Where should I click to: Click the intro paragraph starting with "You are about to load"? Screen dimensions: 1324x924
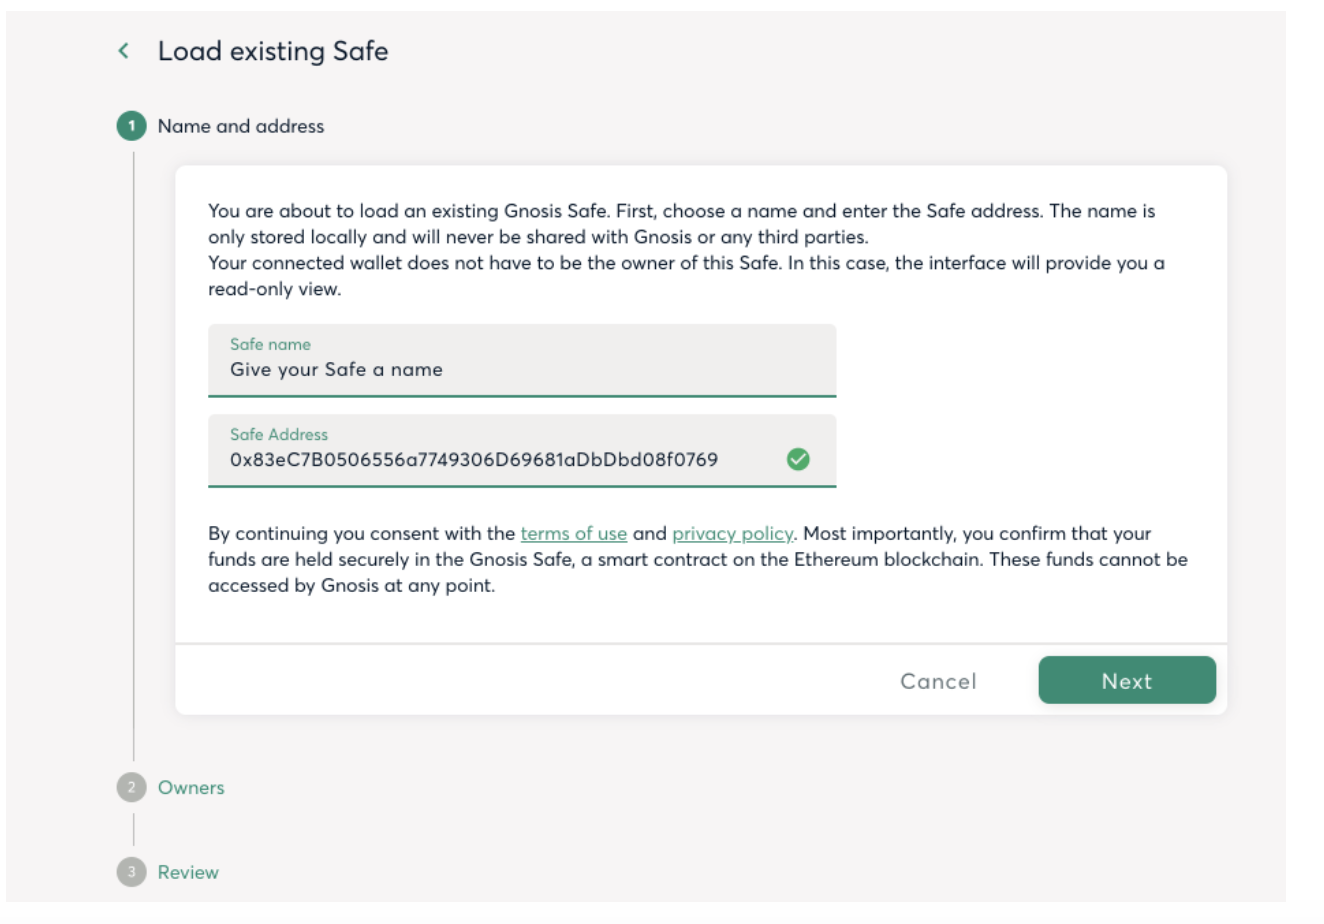click(x=686, y=250)
